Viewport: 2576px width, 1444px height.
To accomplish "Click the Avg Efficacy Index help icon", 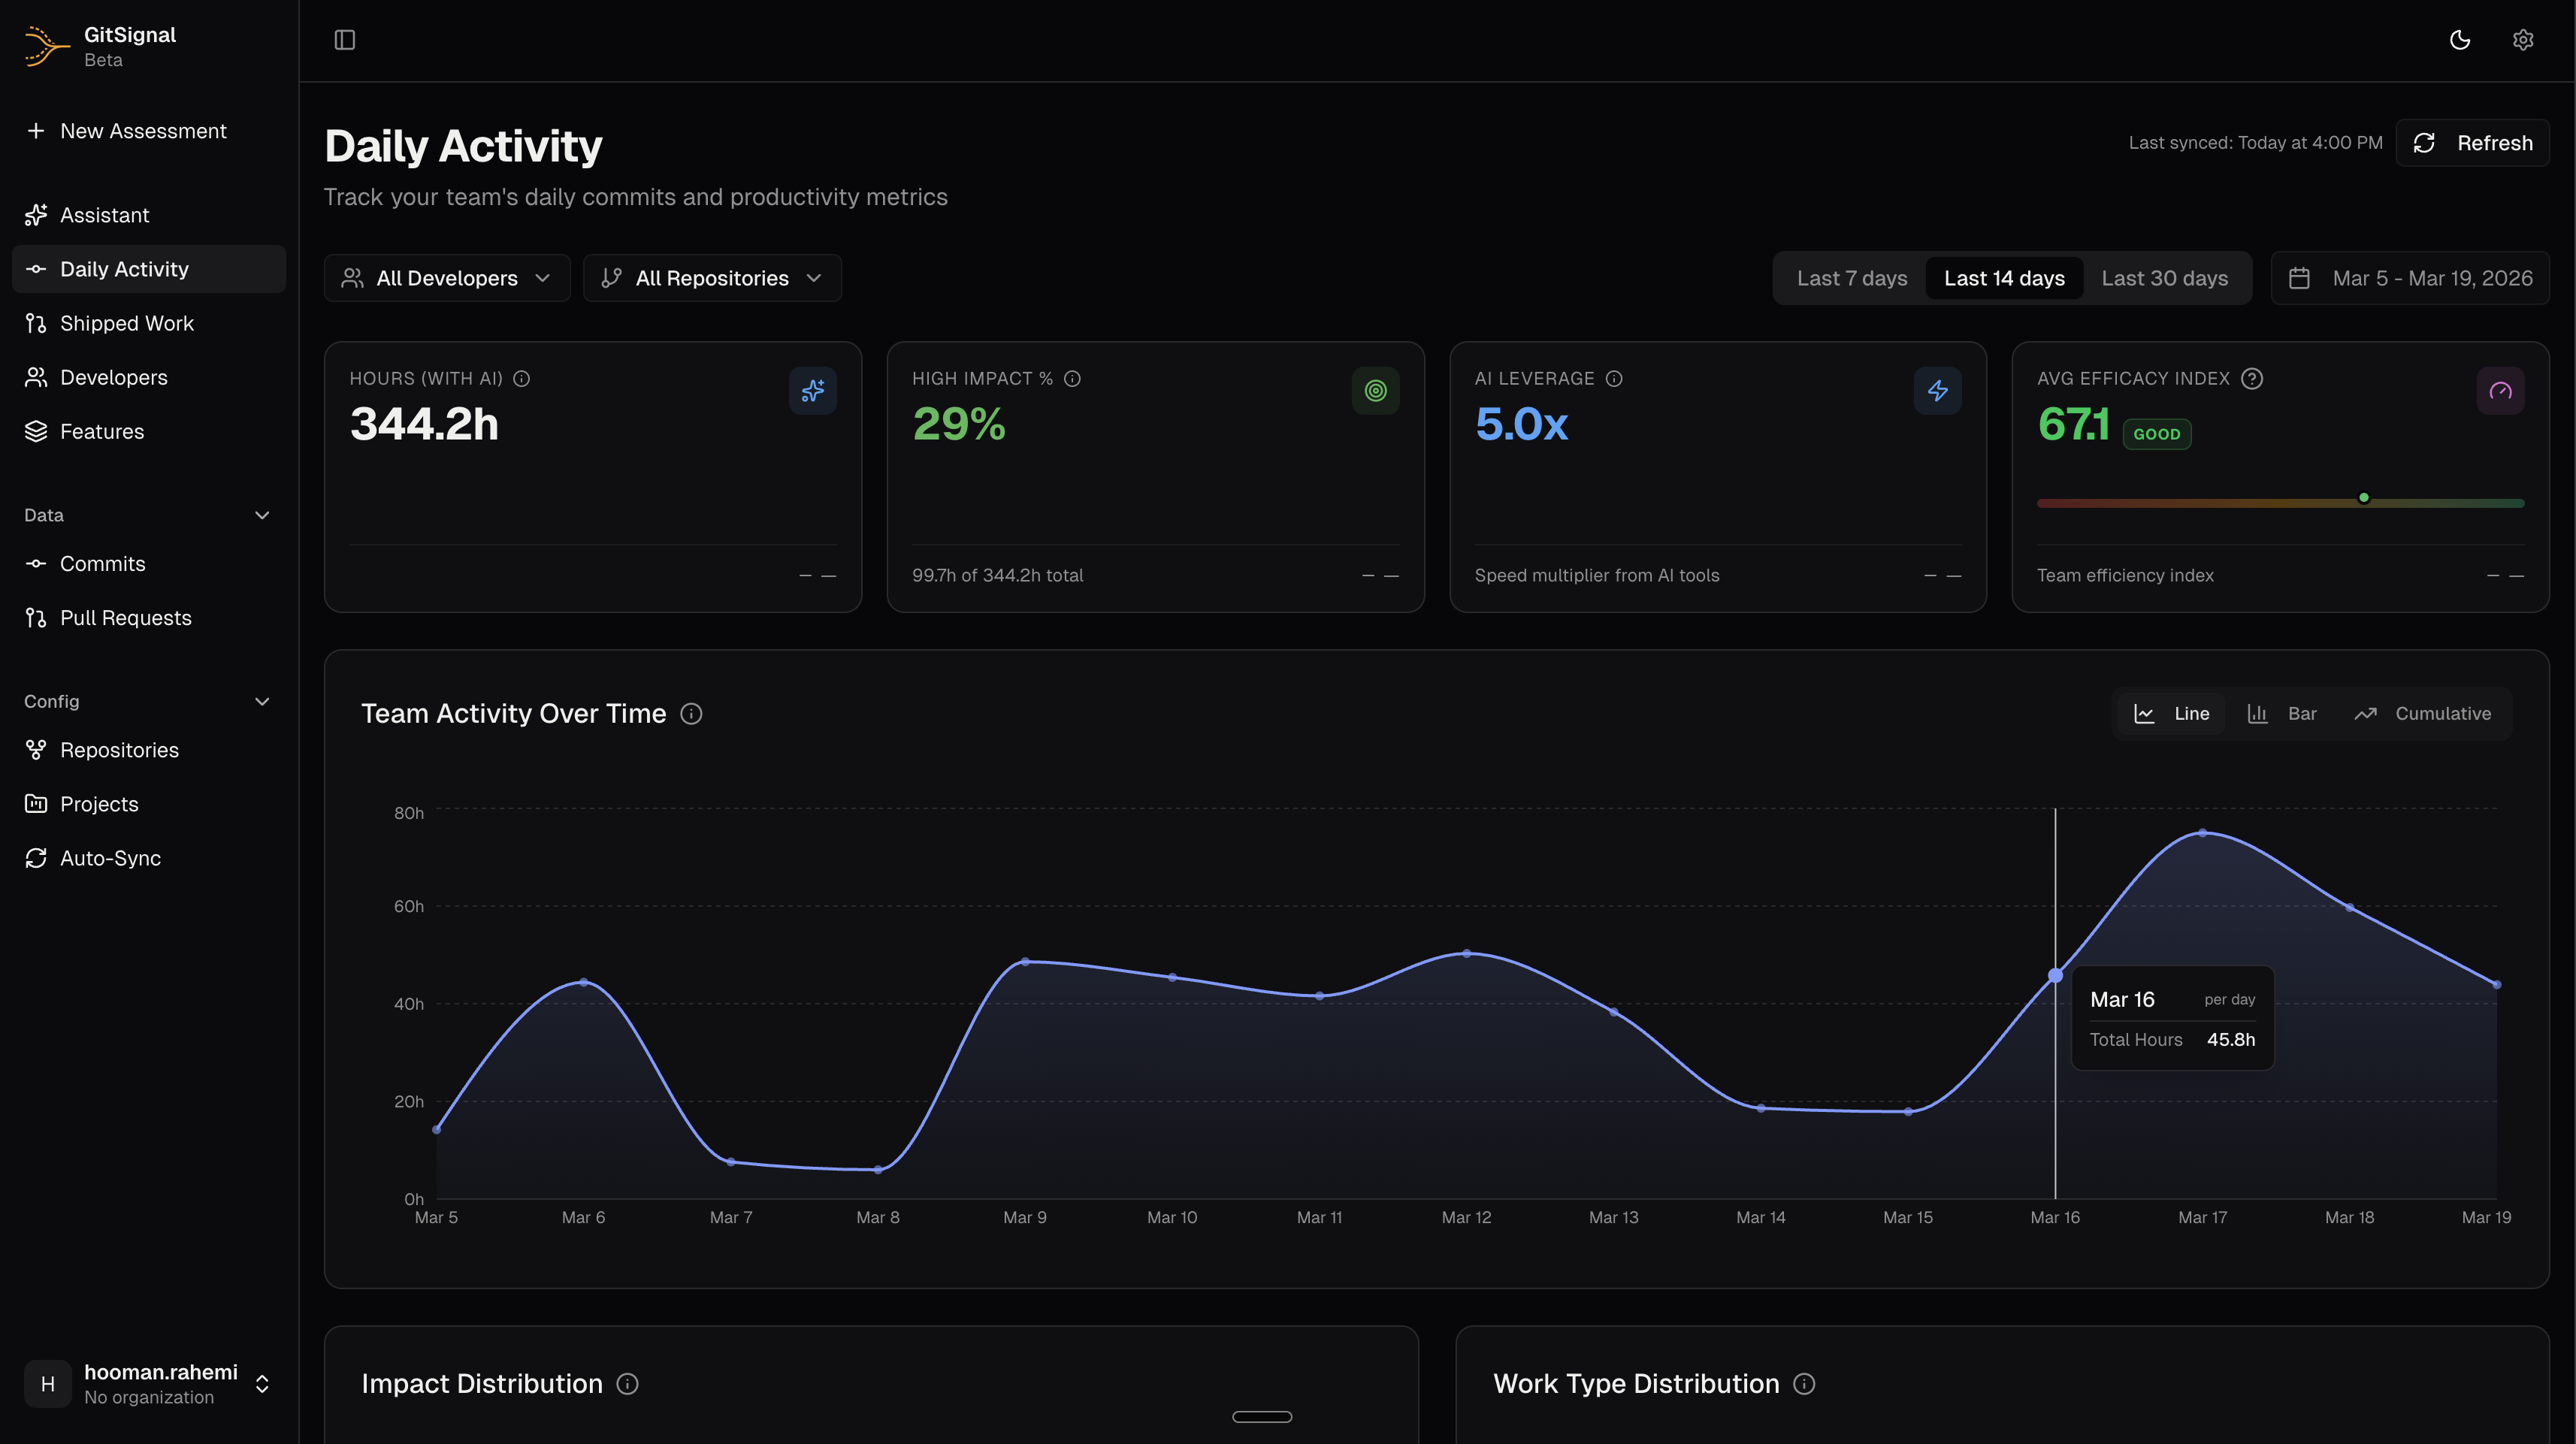I will tap(2252, 378).
